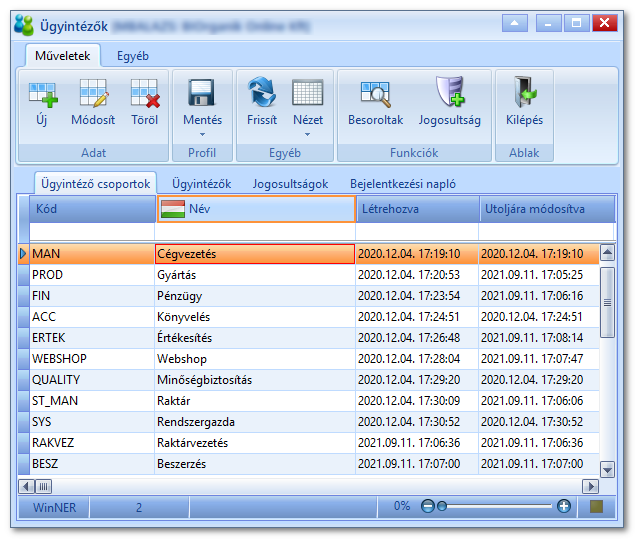
Task: Click the Új new record icon
Action: (x=43, y=94)
